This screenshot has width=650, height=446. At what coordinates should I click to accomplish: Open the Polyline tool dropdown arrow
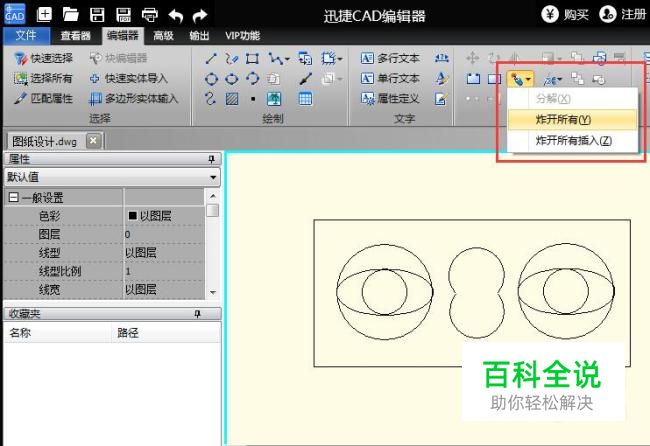[287, 60]
